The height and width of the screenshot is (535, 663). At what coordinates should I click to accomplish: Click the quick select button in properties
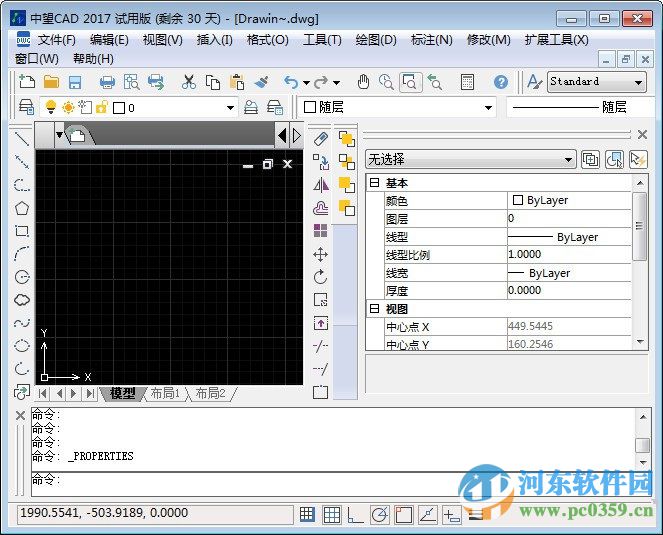tap(638, 160)
